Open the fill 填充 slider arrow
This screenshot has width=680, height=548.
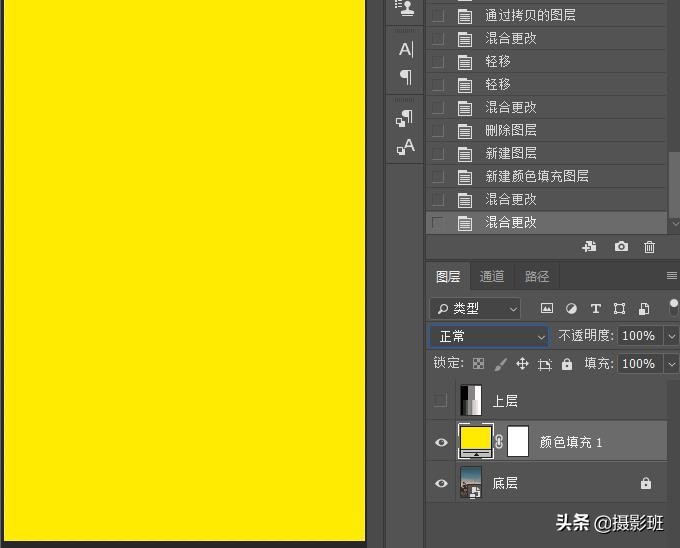[x=671, y=364]
